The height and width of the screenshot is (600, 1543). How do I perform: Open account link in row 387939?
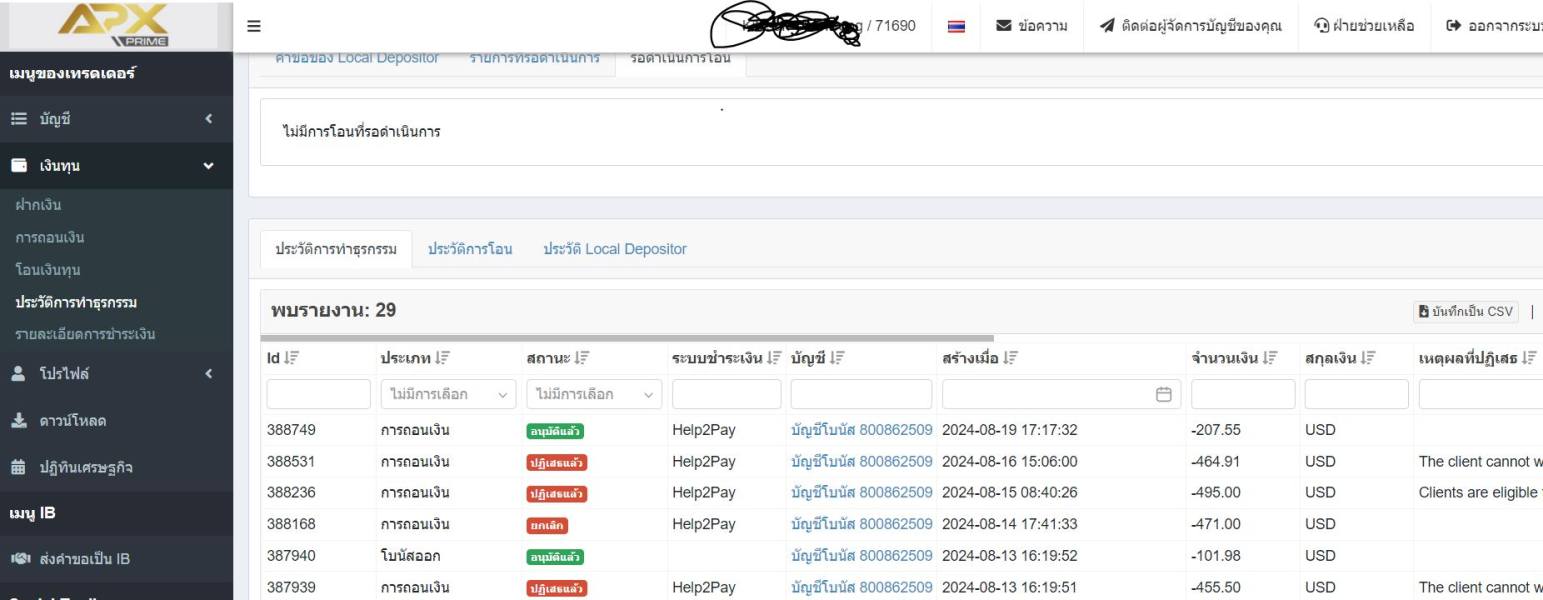[x=861, y=588]
